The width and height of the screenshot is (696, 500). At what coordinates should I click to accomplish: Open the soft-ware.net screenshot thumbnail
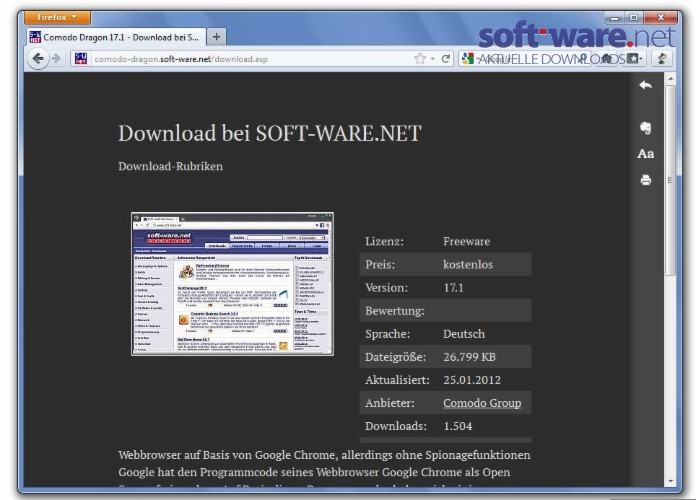[x=232, y=284]
